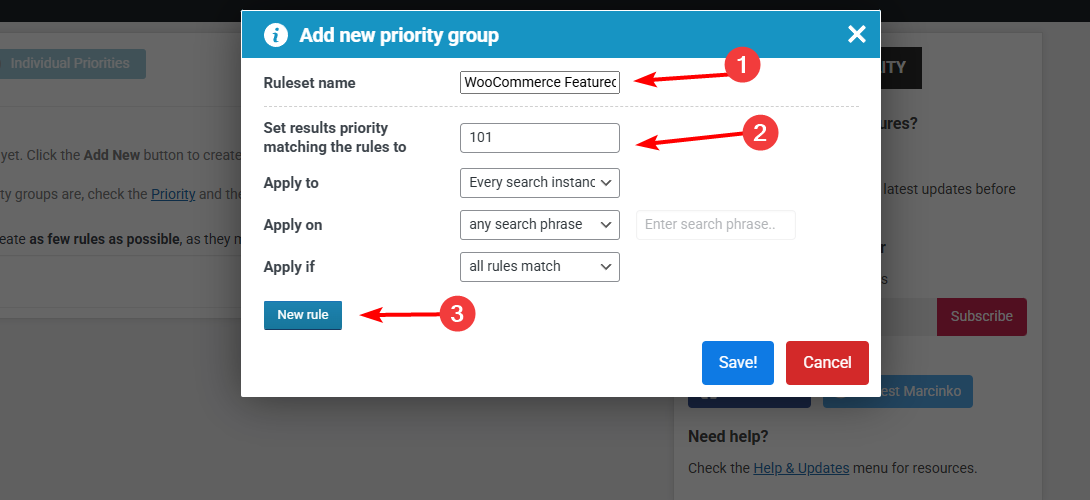Expand the Apply on search phrase dropdown
The width and height of the screenshot is (1090, 500).
[540, 225]
